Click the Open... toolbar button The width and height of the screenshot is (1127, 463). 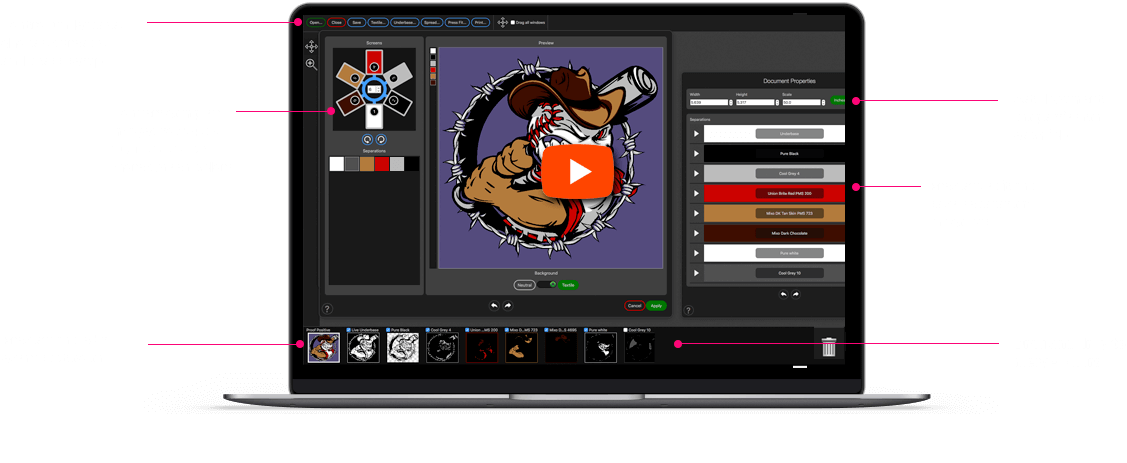[316, 22]
